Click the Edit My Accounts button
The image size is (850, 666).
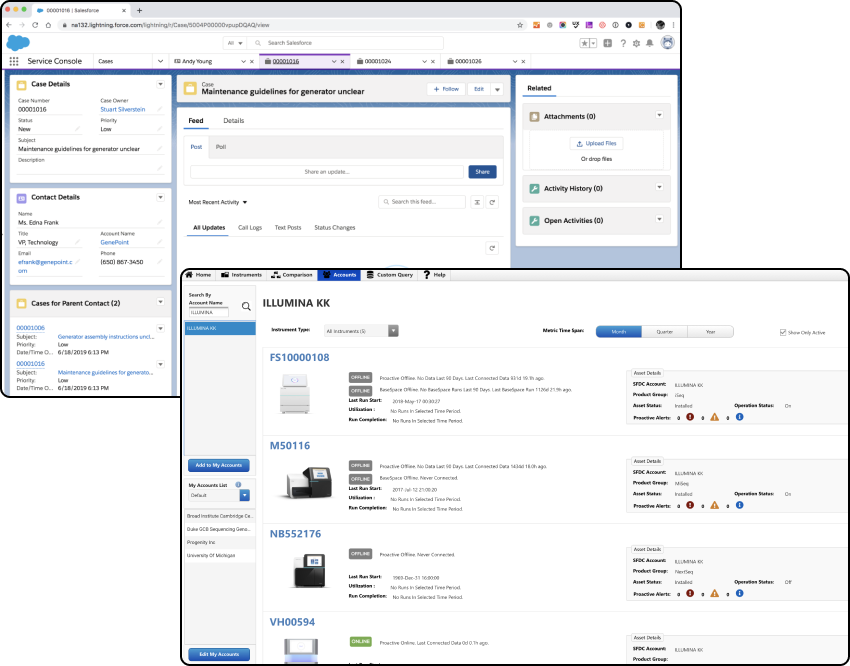point(219,654)
